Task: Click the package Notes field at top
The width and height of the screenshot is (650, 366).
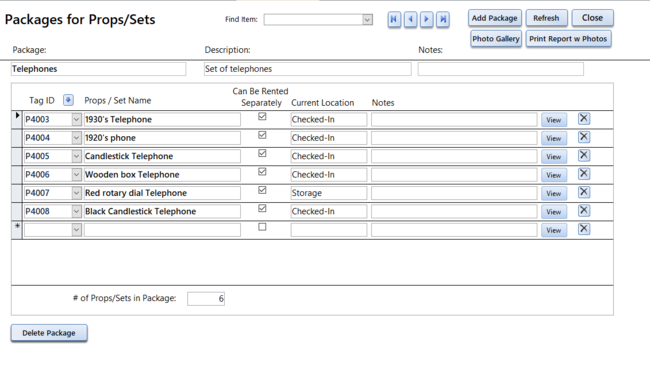Action: pos(500,69)
